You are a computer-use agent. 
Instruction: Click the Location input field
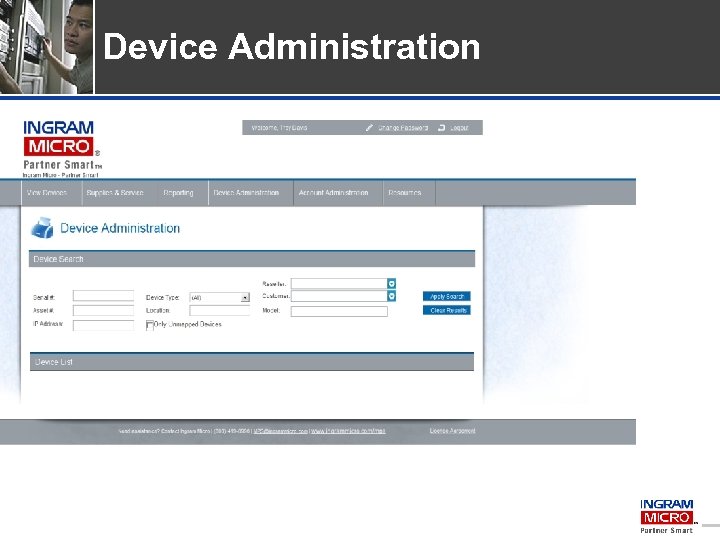tap(219, 310)
